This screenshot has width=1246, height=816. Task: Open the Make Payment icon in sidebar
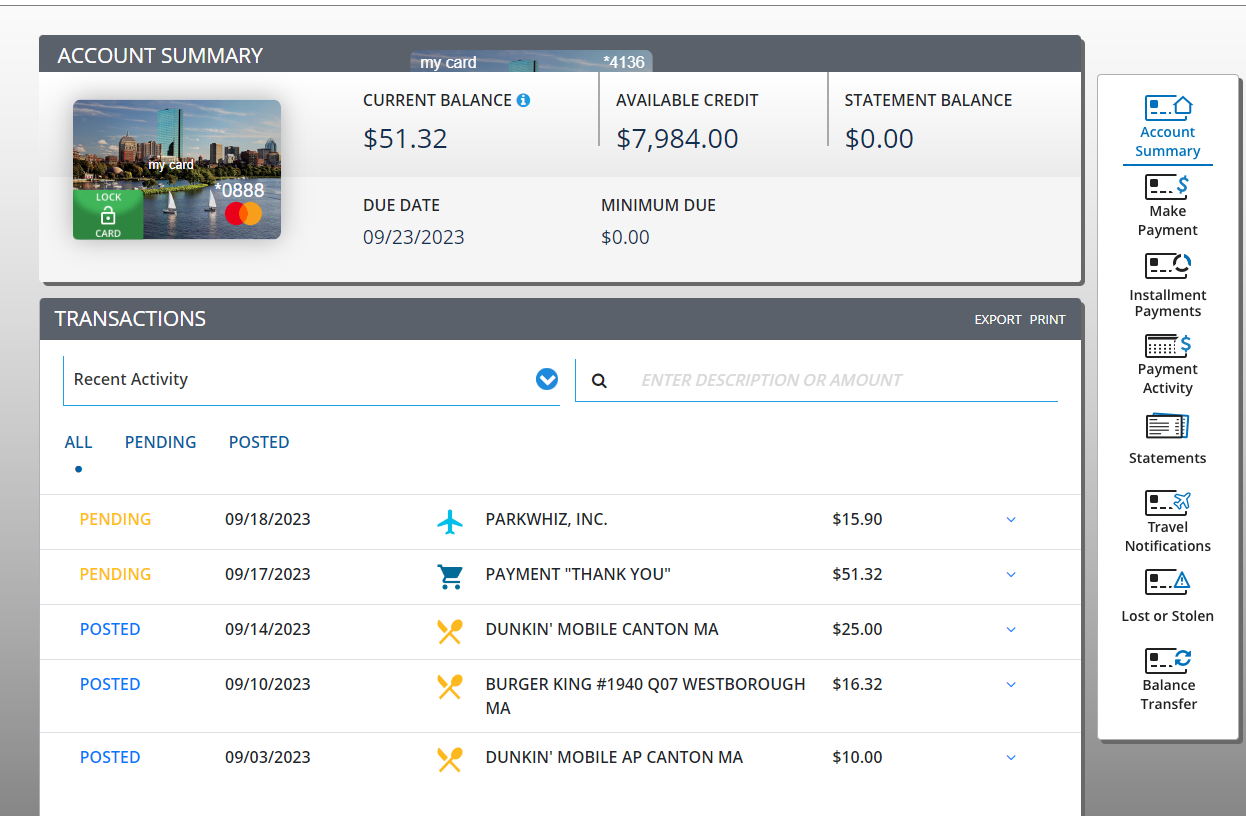[1167, 187]
